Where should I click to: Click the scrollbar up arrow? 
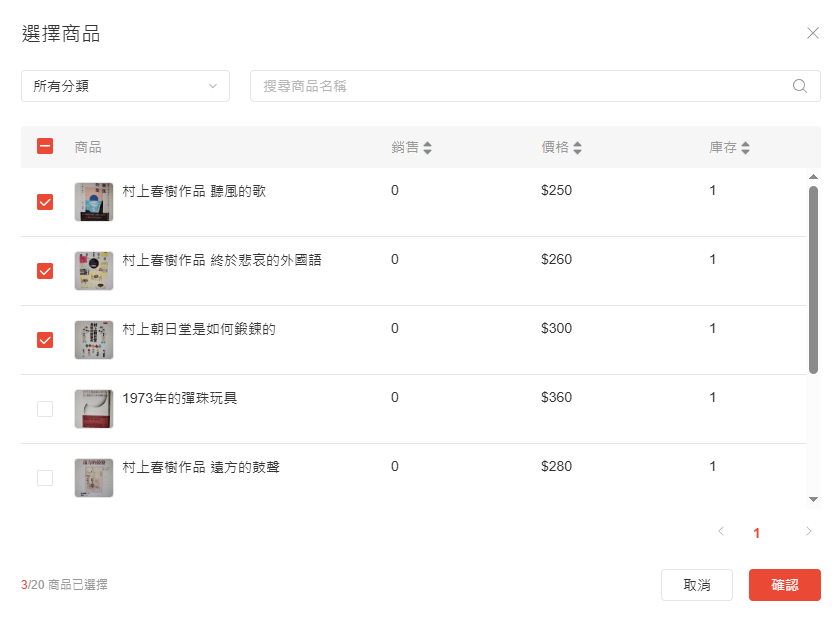click(x=813, y=177)
